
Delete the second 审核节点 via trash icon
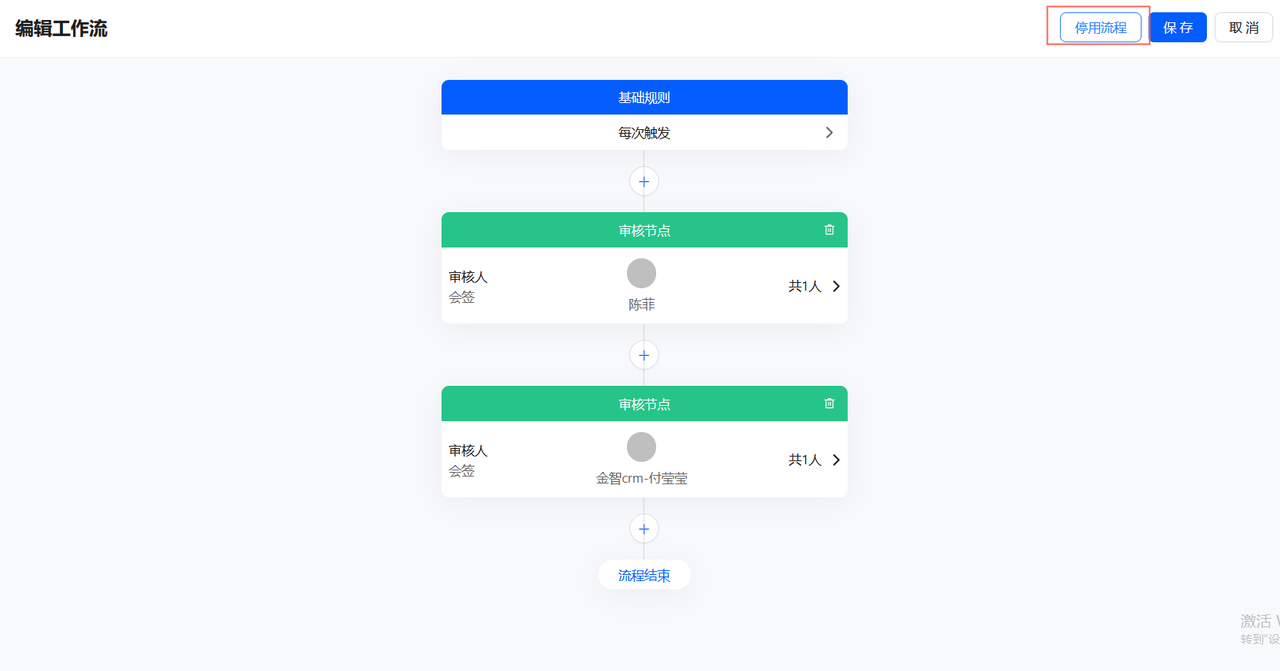click(829, 404)
